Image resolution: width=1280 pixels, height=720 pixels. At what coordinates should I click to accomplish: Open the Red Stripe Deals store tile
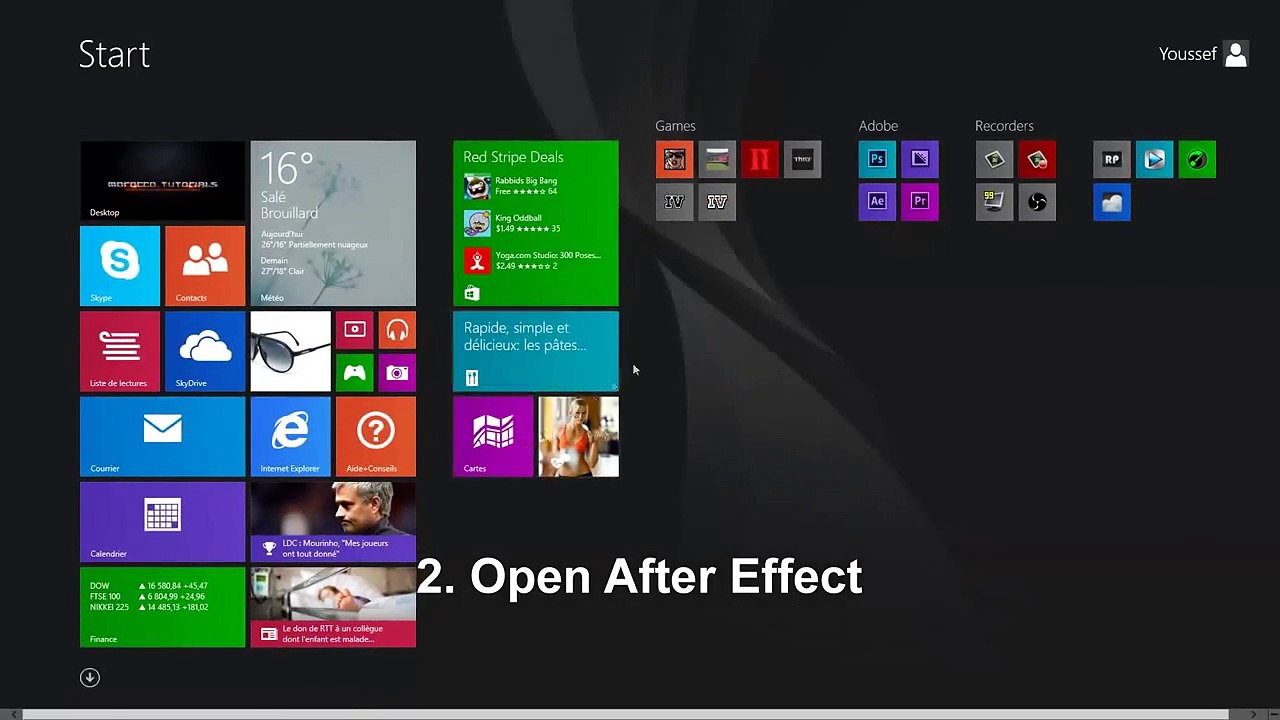click(536, 223)
